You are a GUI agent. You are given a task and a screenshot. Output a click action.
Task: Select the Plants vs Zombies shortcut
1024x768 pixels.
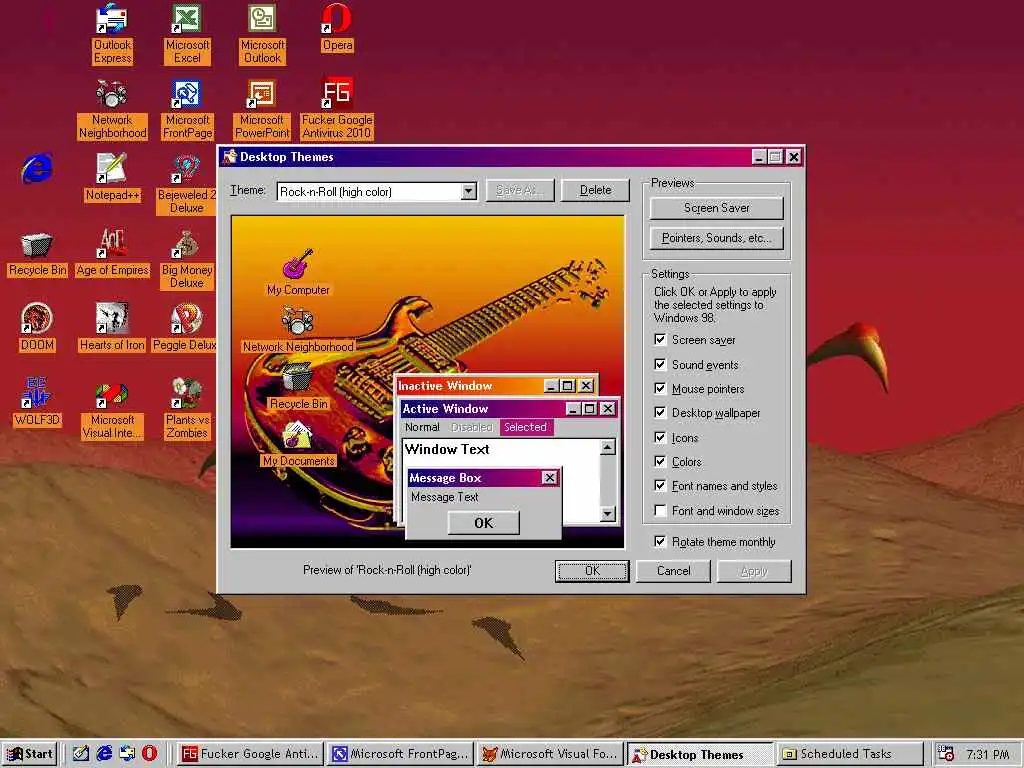(x=187, y=409)
